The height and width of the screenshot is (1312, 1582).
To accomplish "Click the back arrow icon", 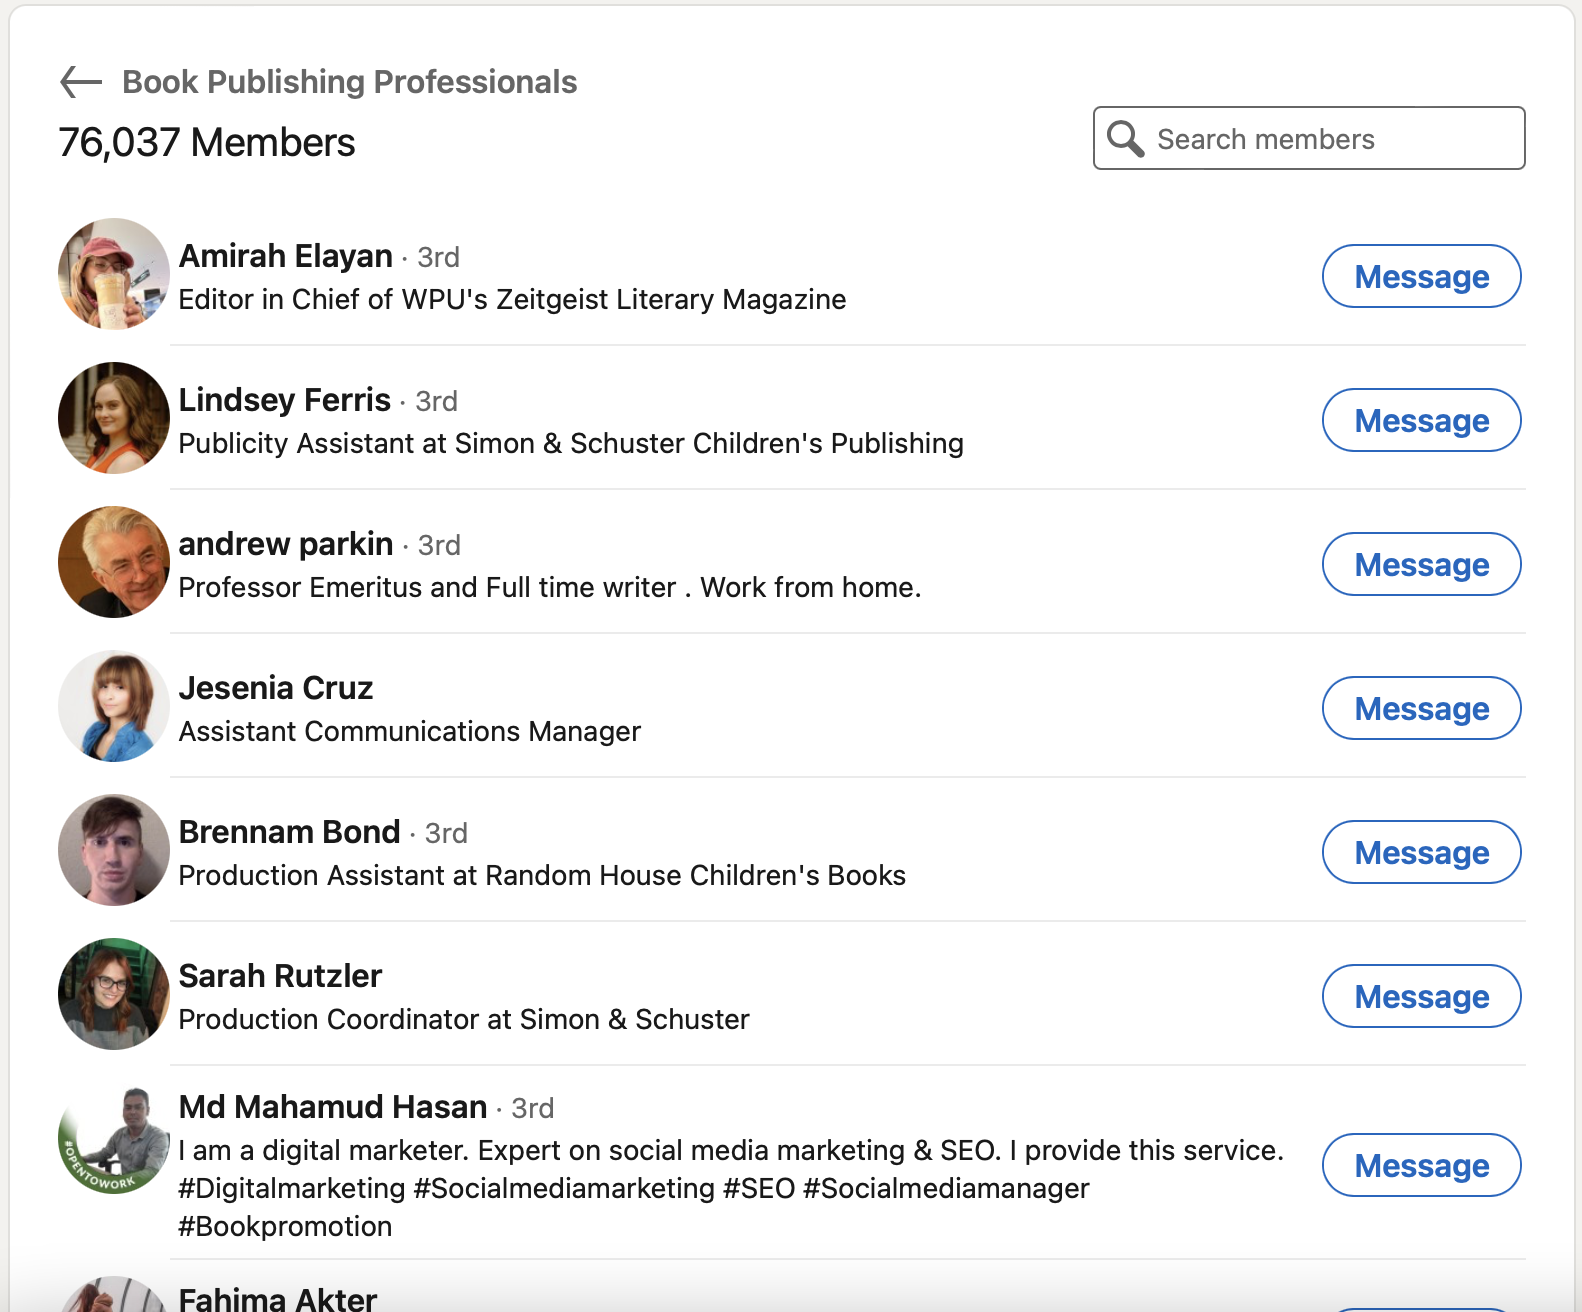I will [x=81, y=82].
